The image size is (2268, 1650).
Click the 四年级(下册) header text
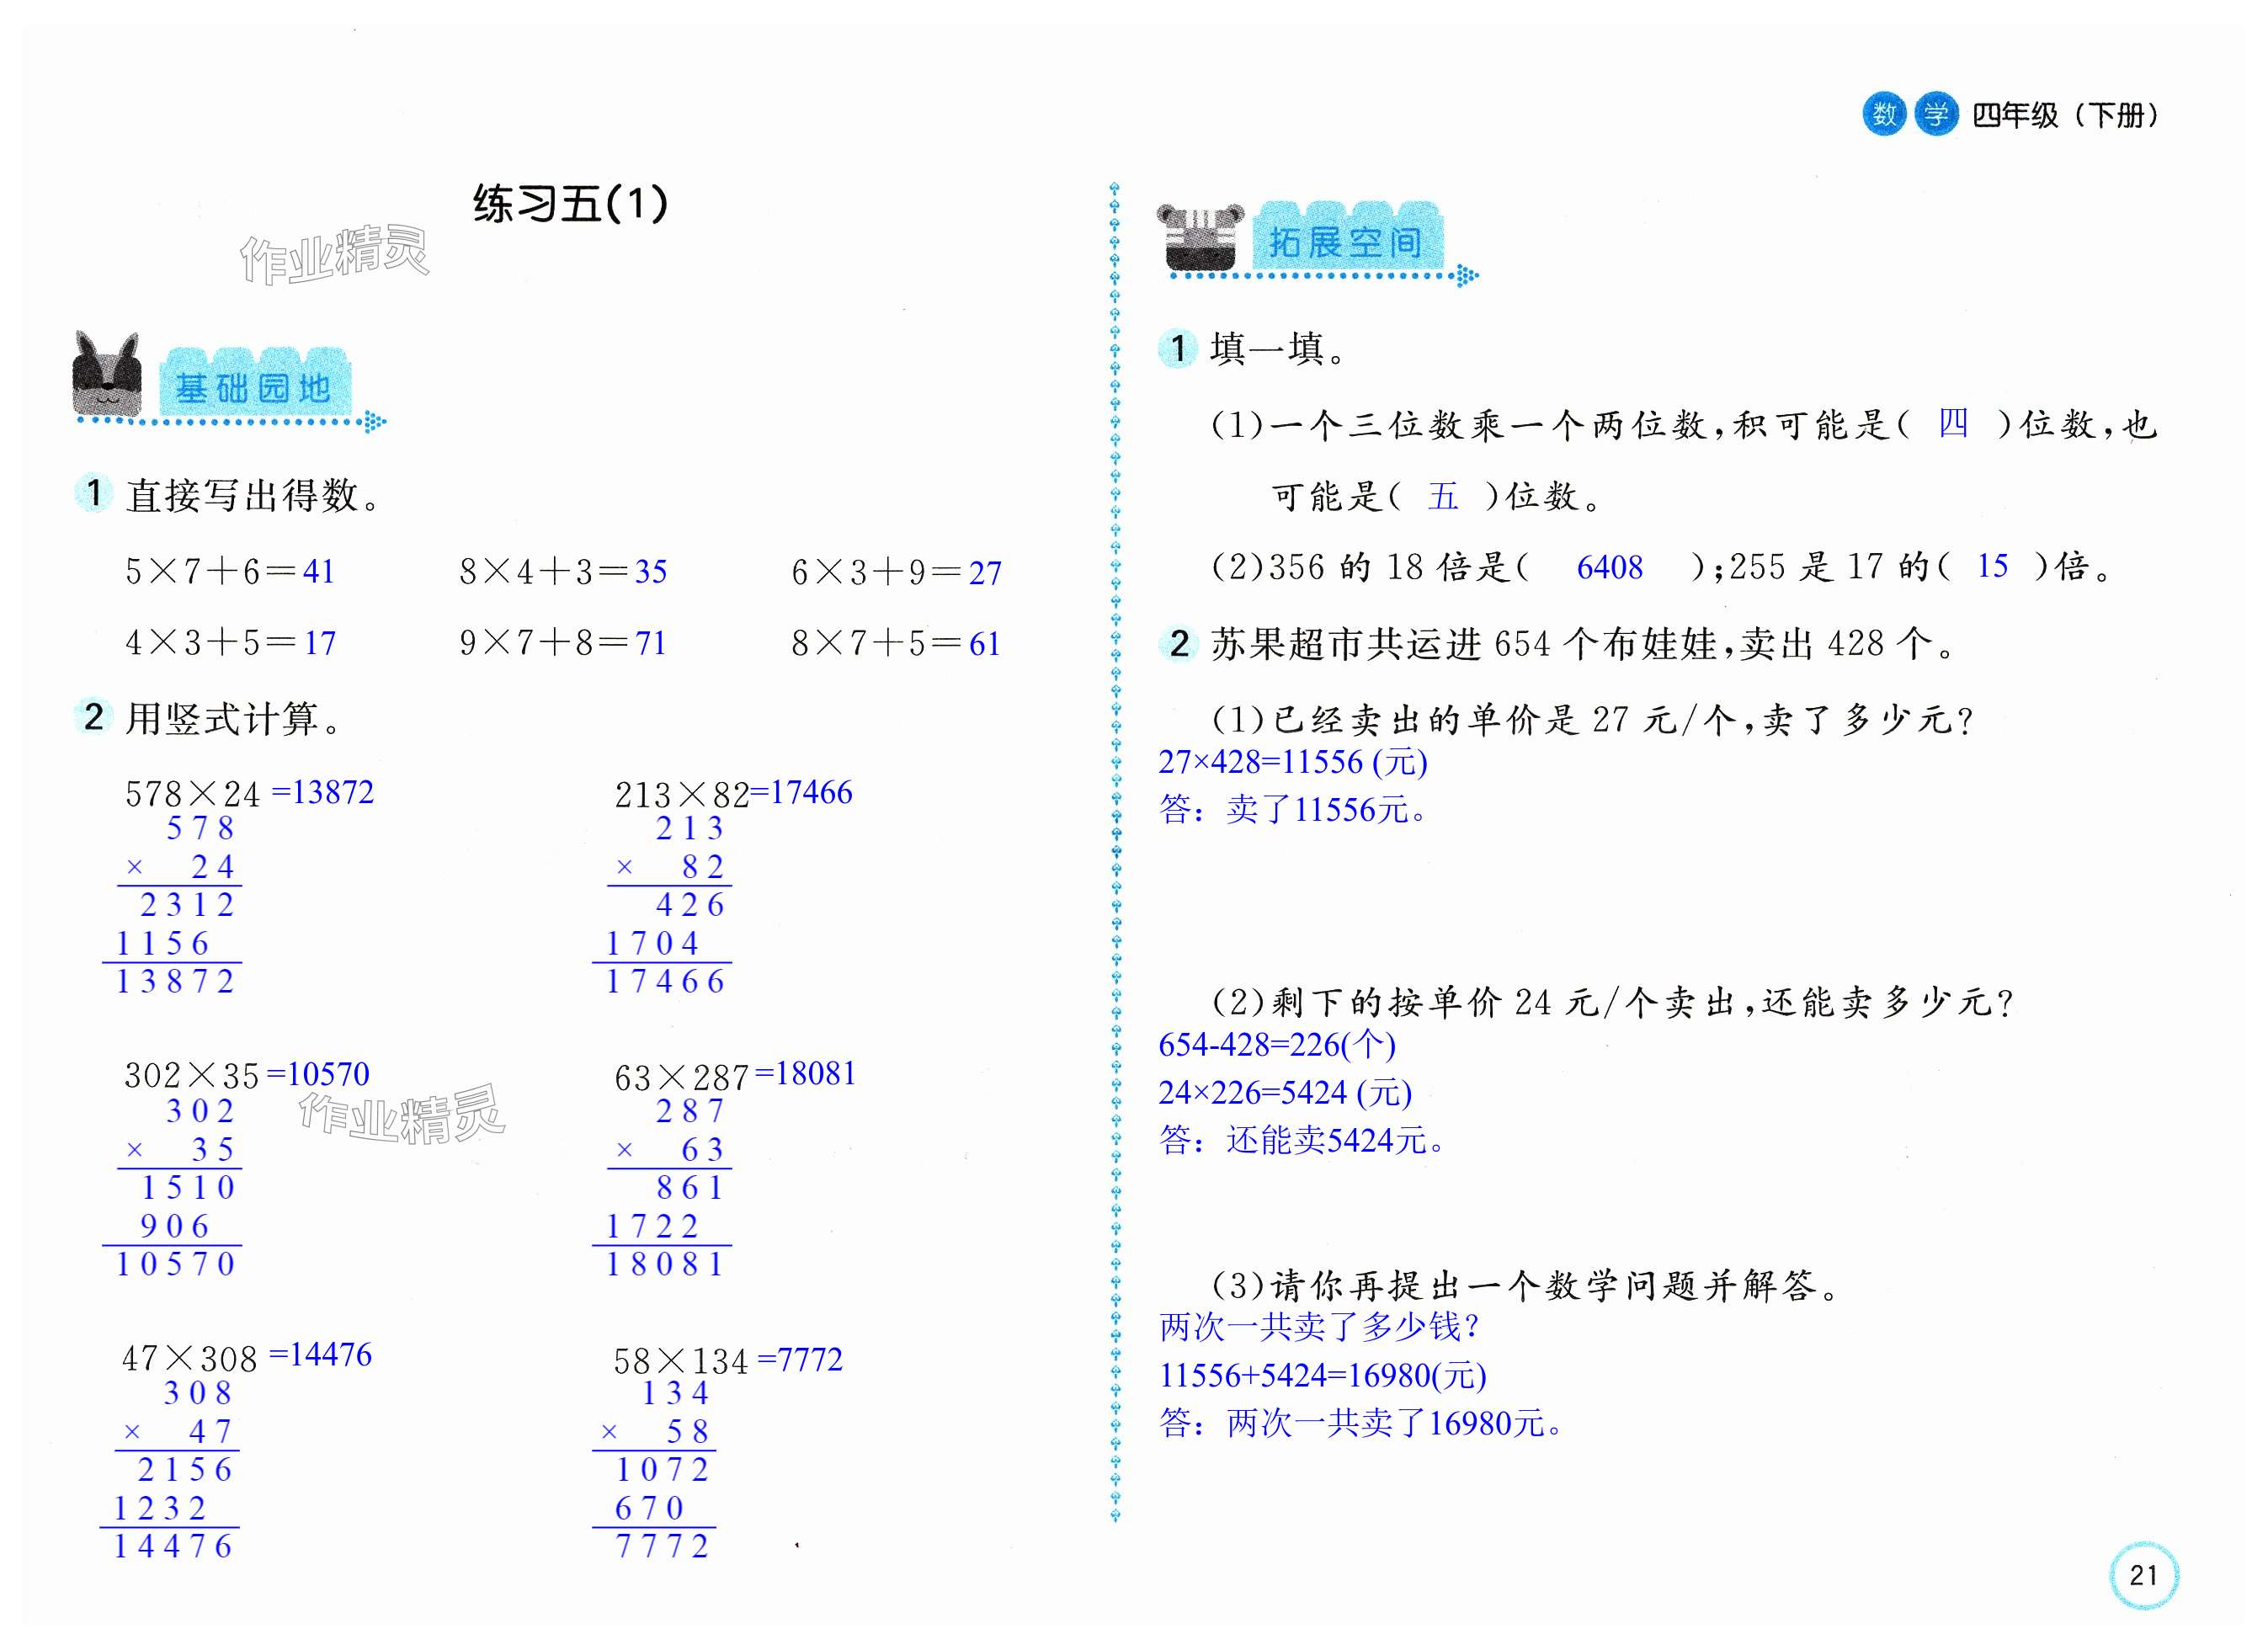(x=2066, y=115)
